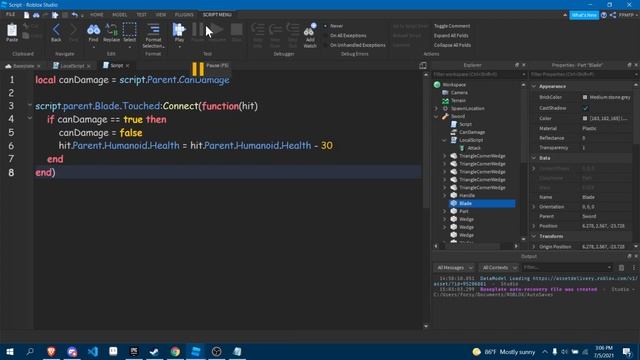
Task: Expand the SpawnLocation tree item
Action: [436, 109]
